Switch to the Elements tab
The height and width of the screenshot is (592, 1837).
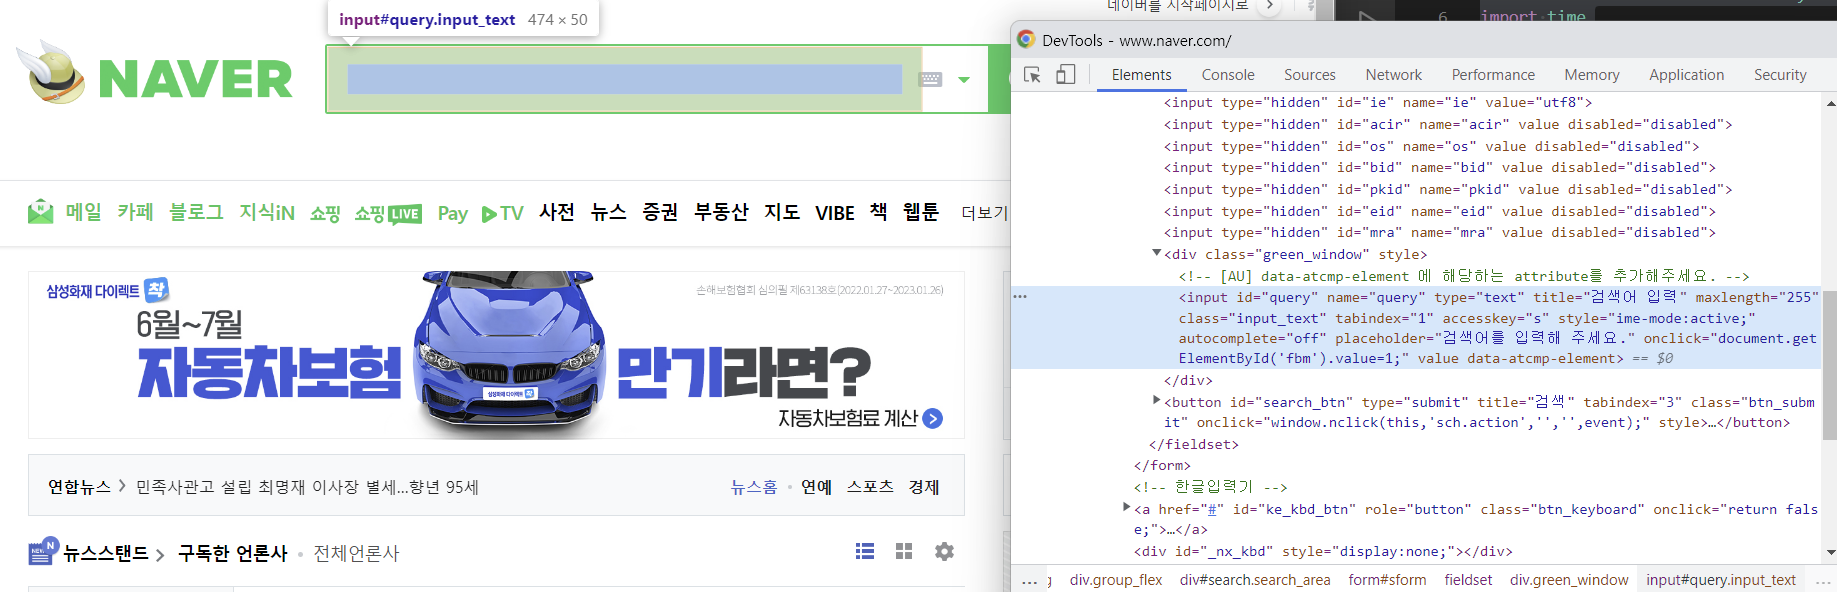(x=1141, y=75)
